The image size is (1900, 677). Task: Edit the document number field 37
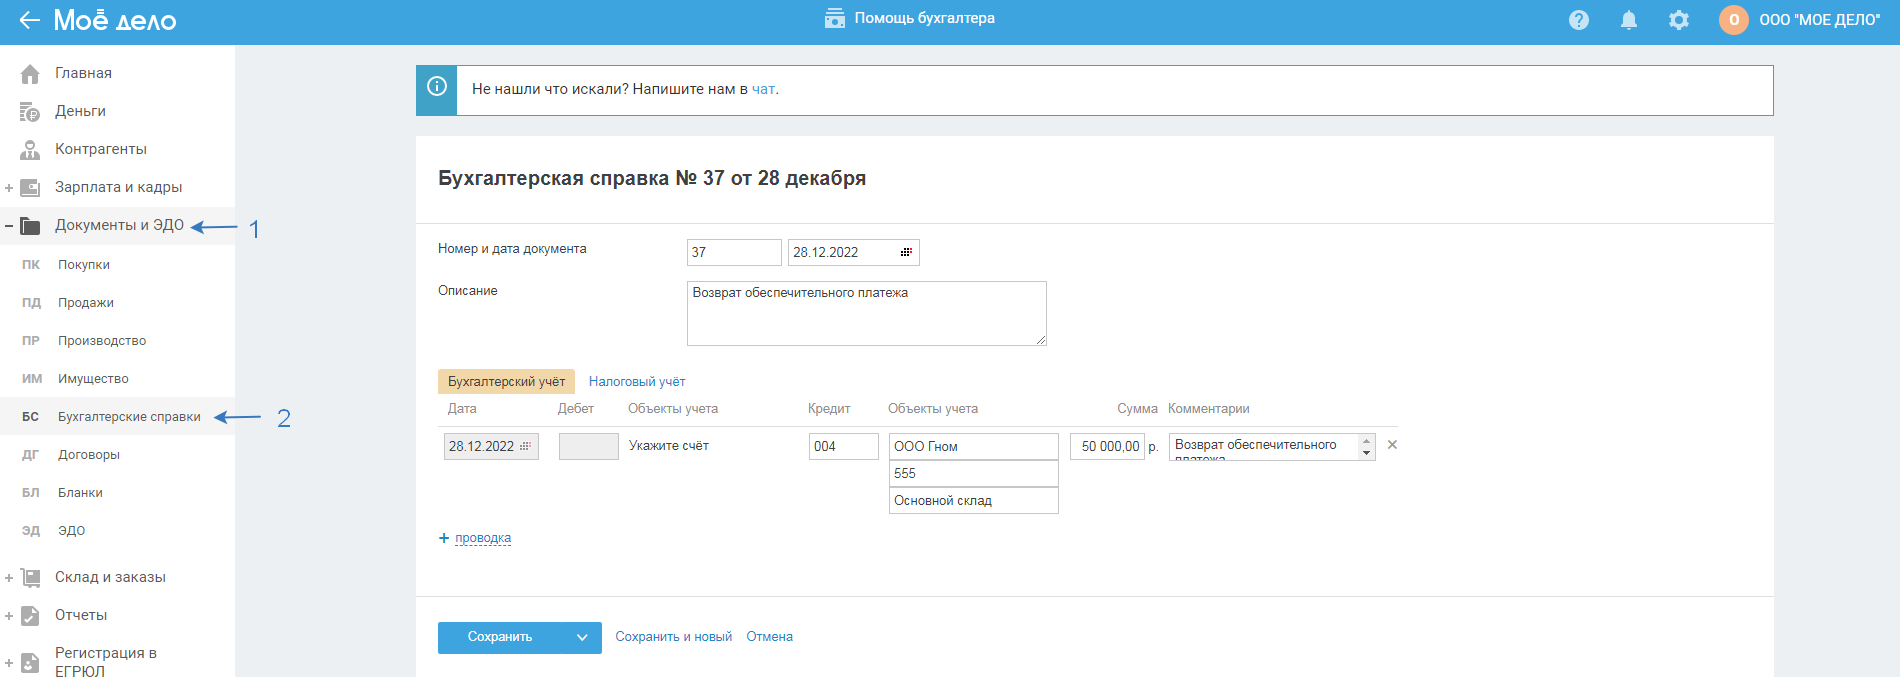tap(734, 252)
